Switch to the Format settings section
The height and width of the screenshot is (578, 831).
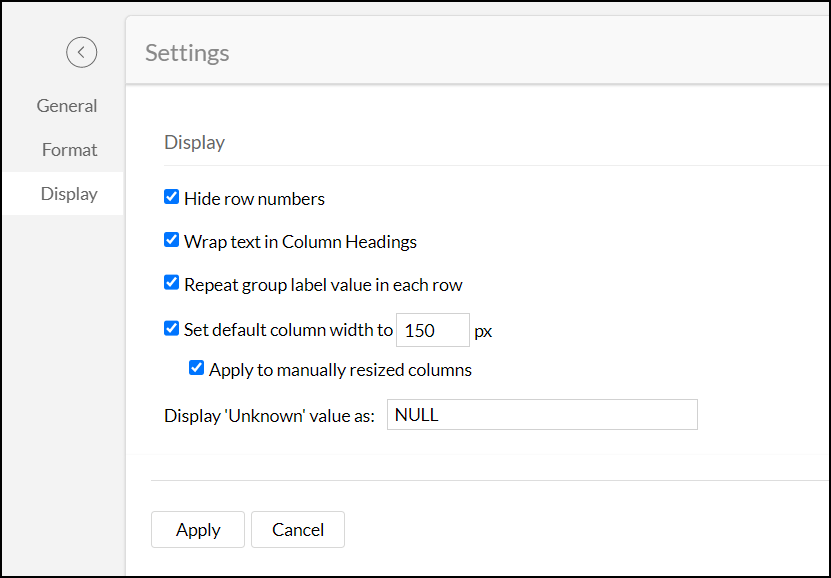point(69,149)
